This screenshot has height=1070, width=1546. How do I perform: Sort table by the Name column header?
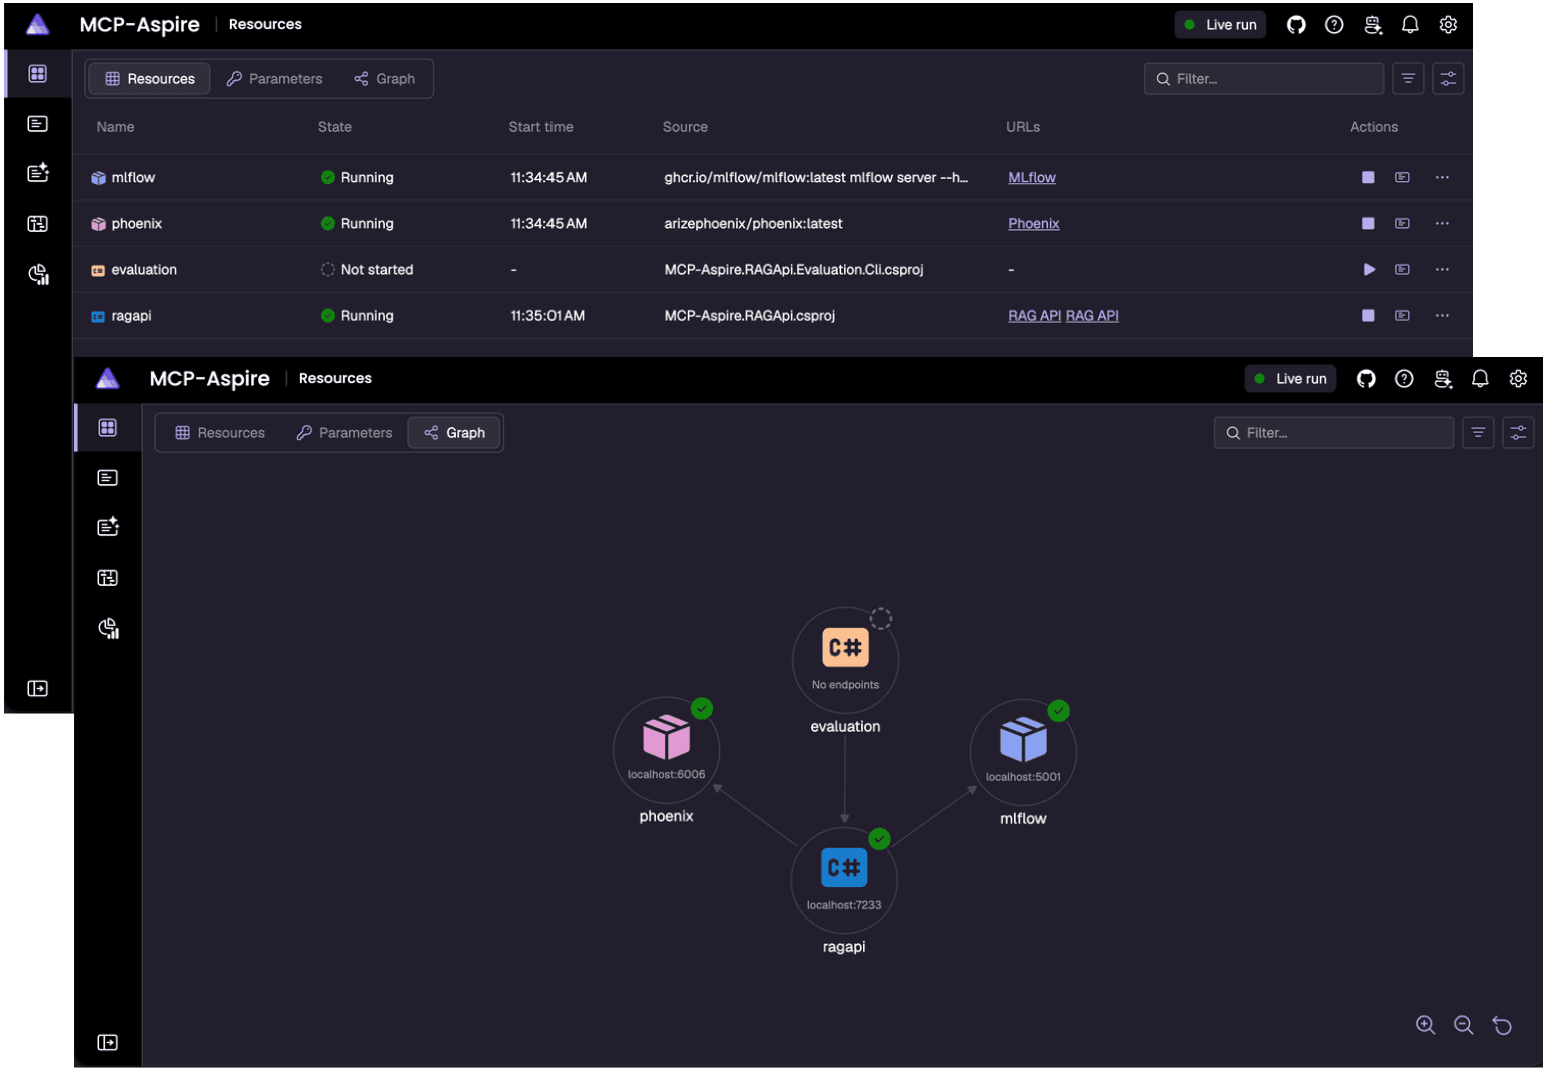(116, 127)
